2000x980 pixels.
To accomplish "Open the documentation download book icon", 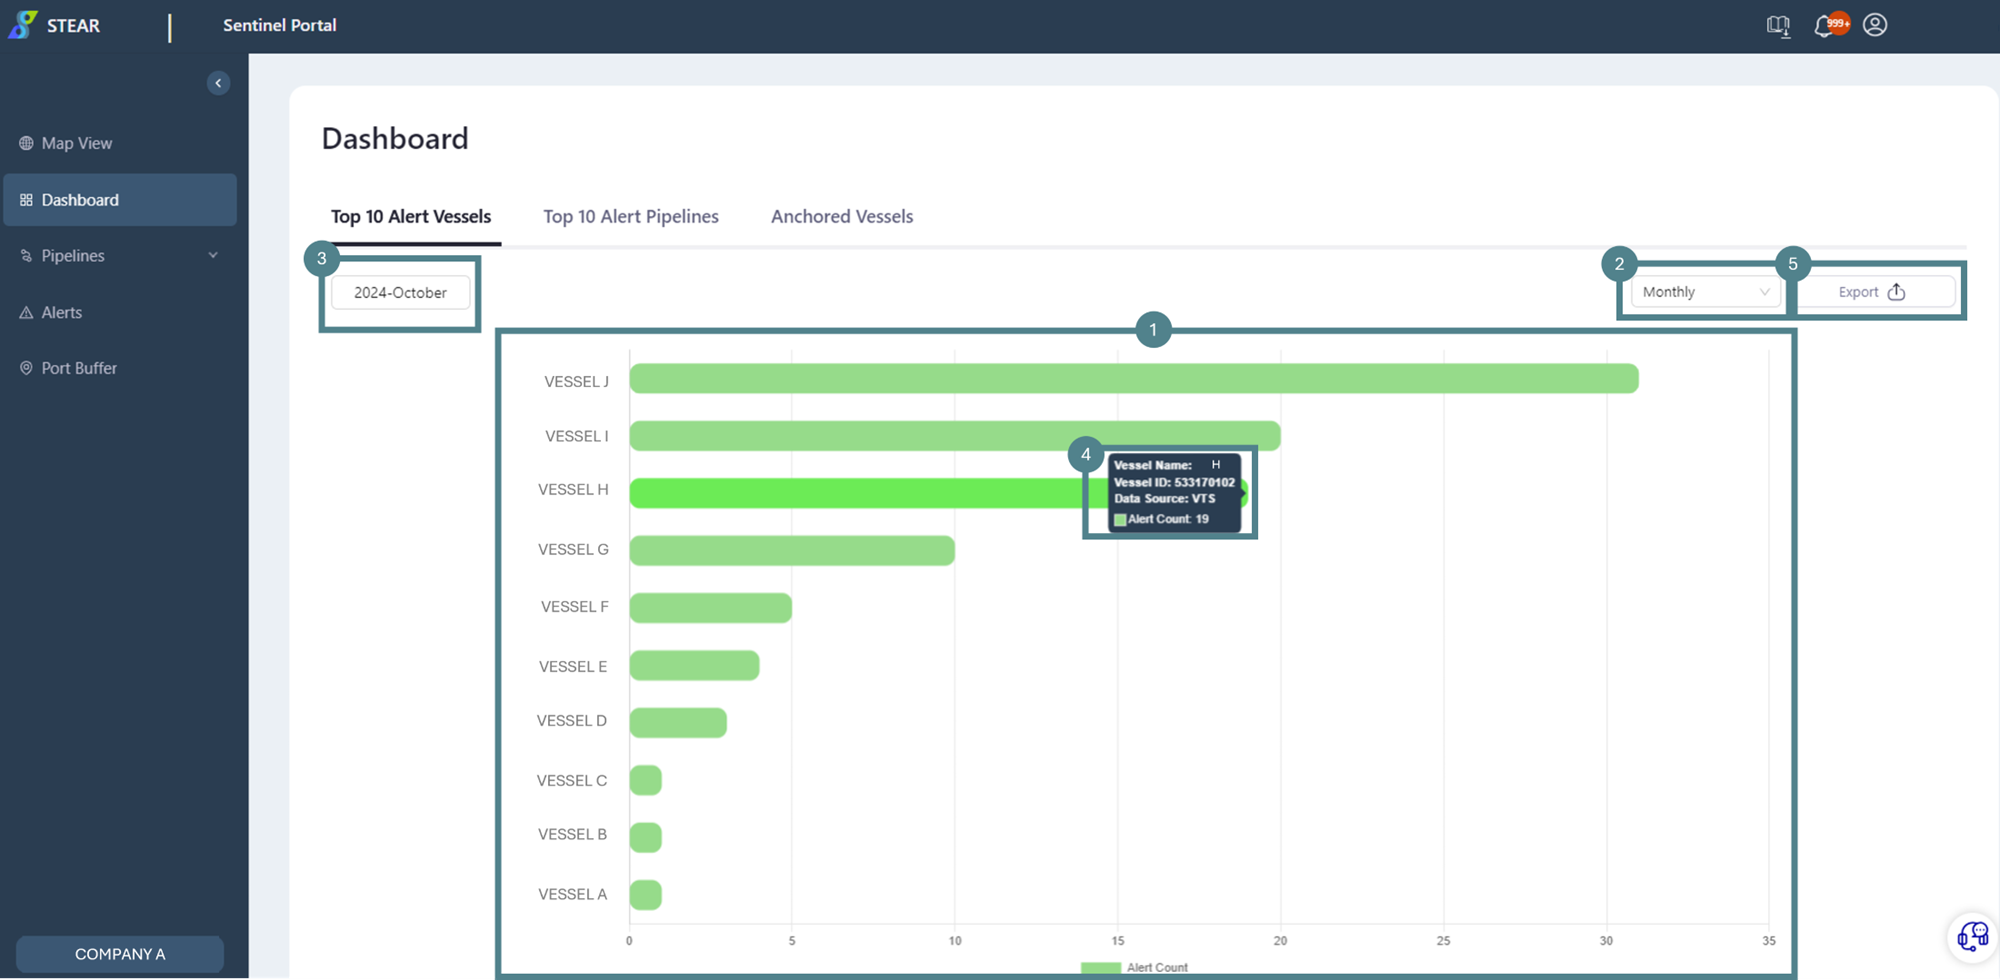I will coord(1779,25).
